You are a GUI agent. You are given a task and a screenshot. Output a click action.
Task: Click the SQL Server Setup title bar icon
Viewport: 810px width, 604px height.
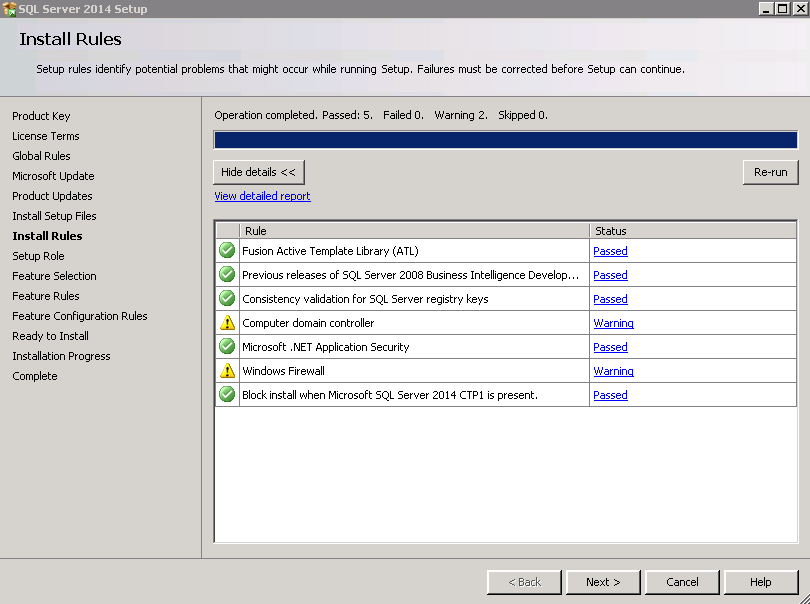pyautogui.click(x=9, y=9)
